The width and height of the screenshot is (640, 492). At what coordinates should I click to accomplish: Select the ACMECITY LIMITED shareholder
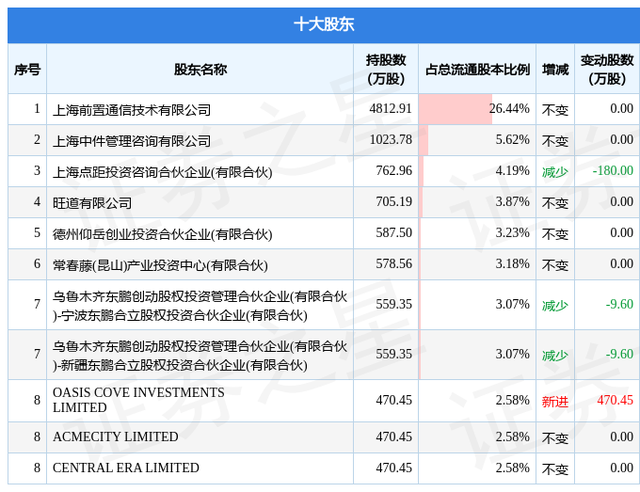click(x=115, y=437)
